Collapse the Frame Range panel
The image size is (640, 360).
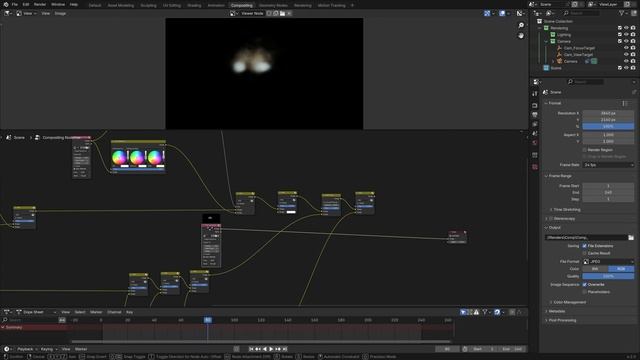click(x=560, y=176)
